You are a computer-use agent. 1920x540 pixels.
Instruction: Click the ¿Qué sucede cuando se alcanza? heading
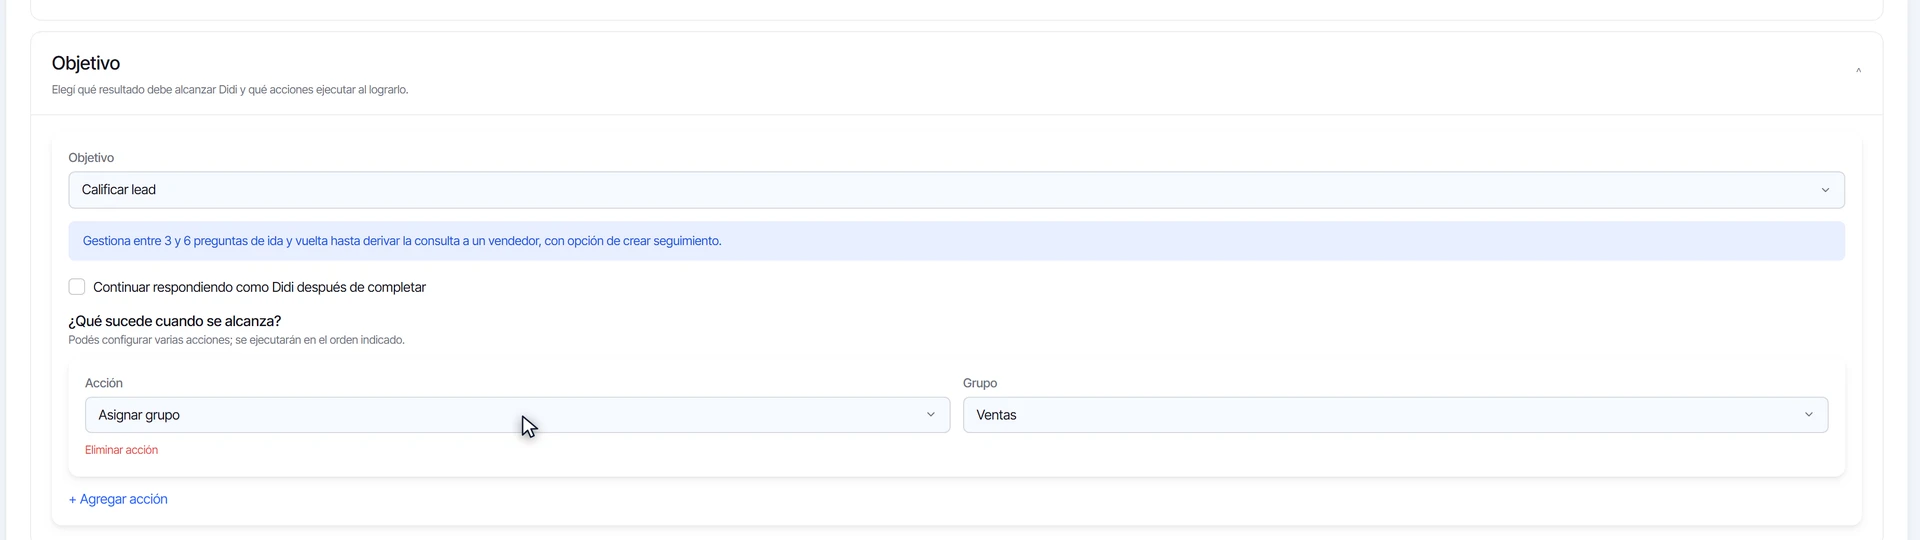175,321
